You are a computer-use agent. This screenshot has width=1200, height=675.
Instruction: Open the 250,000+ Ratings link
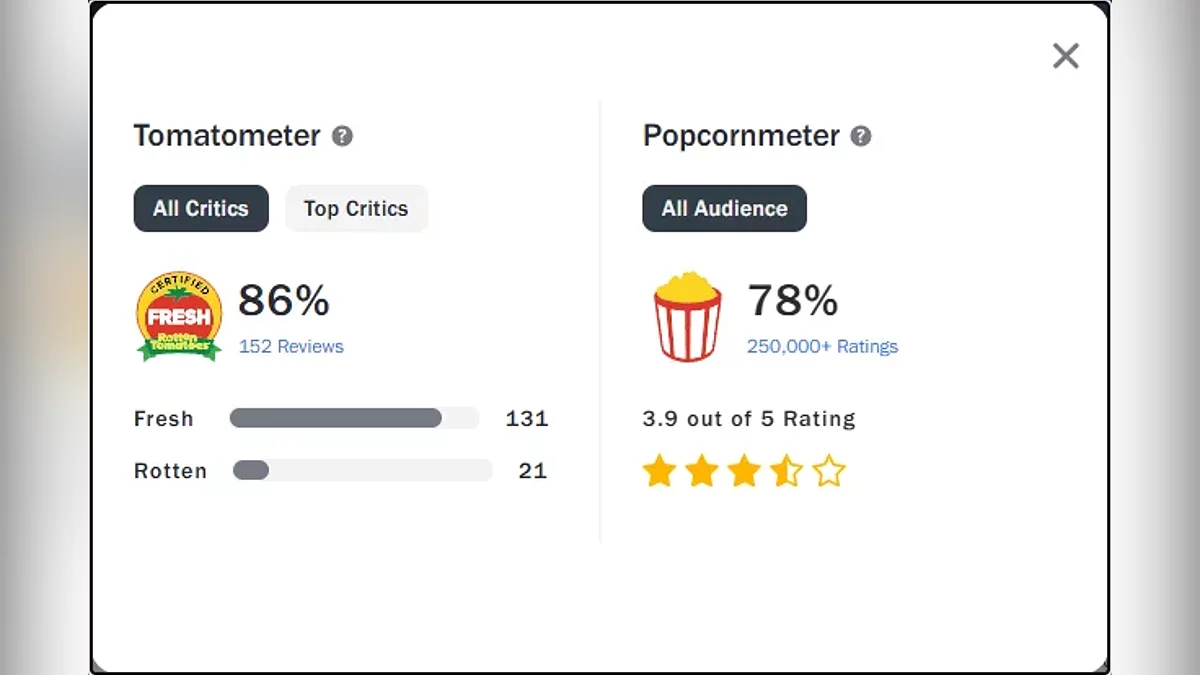(x=822, y=346)
